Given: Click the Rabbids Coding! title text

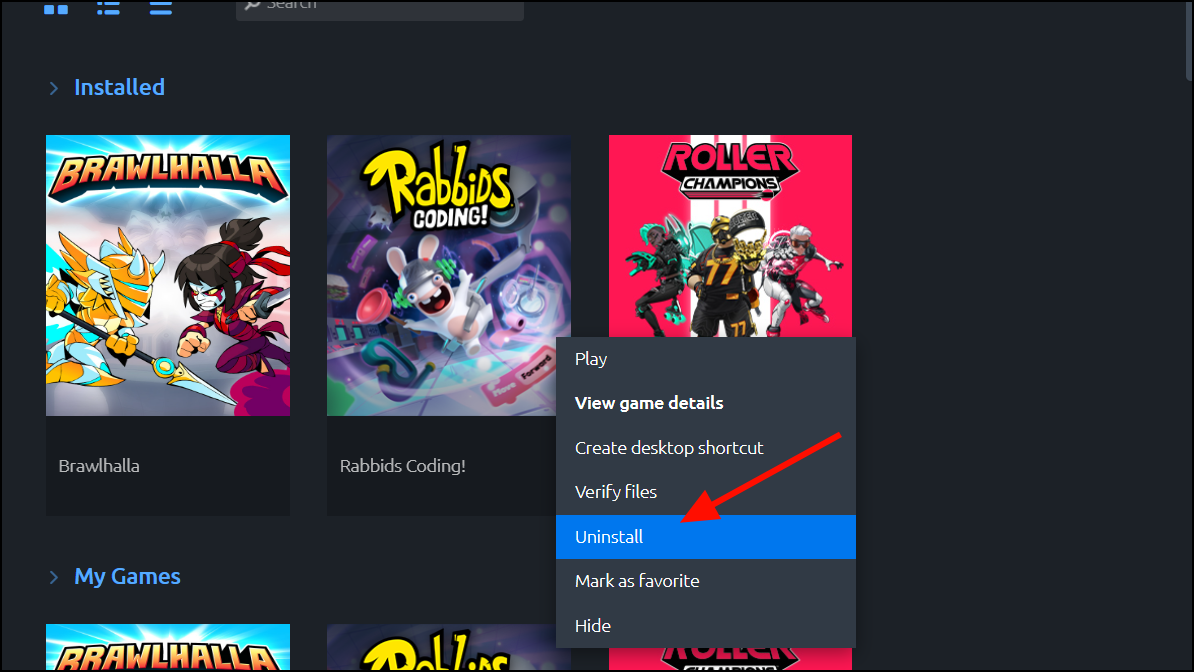Looking at the screenshot, I should [x=403, y=466].
